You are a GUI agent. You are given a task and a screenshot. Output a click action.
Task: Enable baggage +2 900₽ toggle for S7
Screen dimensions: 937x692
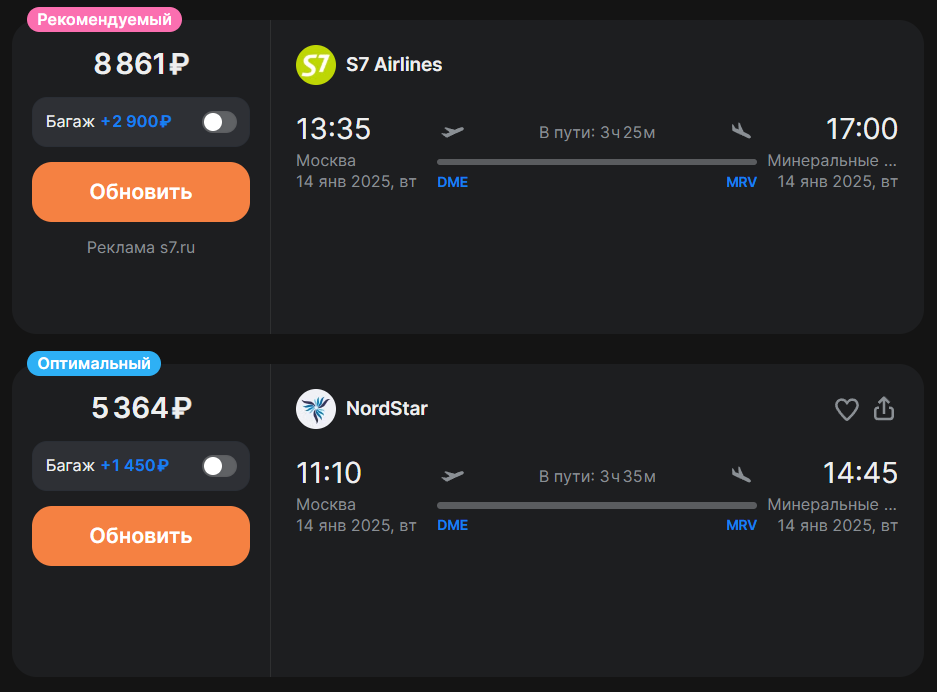(219, 122)
